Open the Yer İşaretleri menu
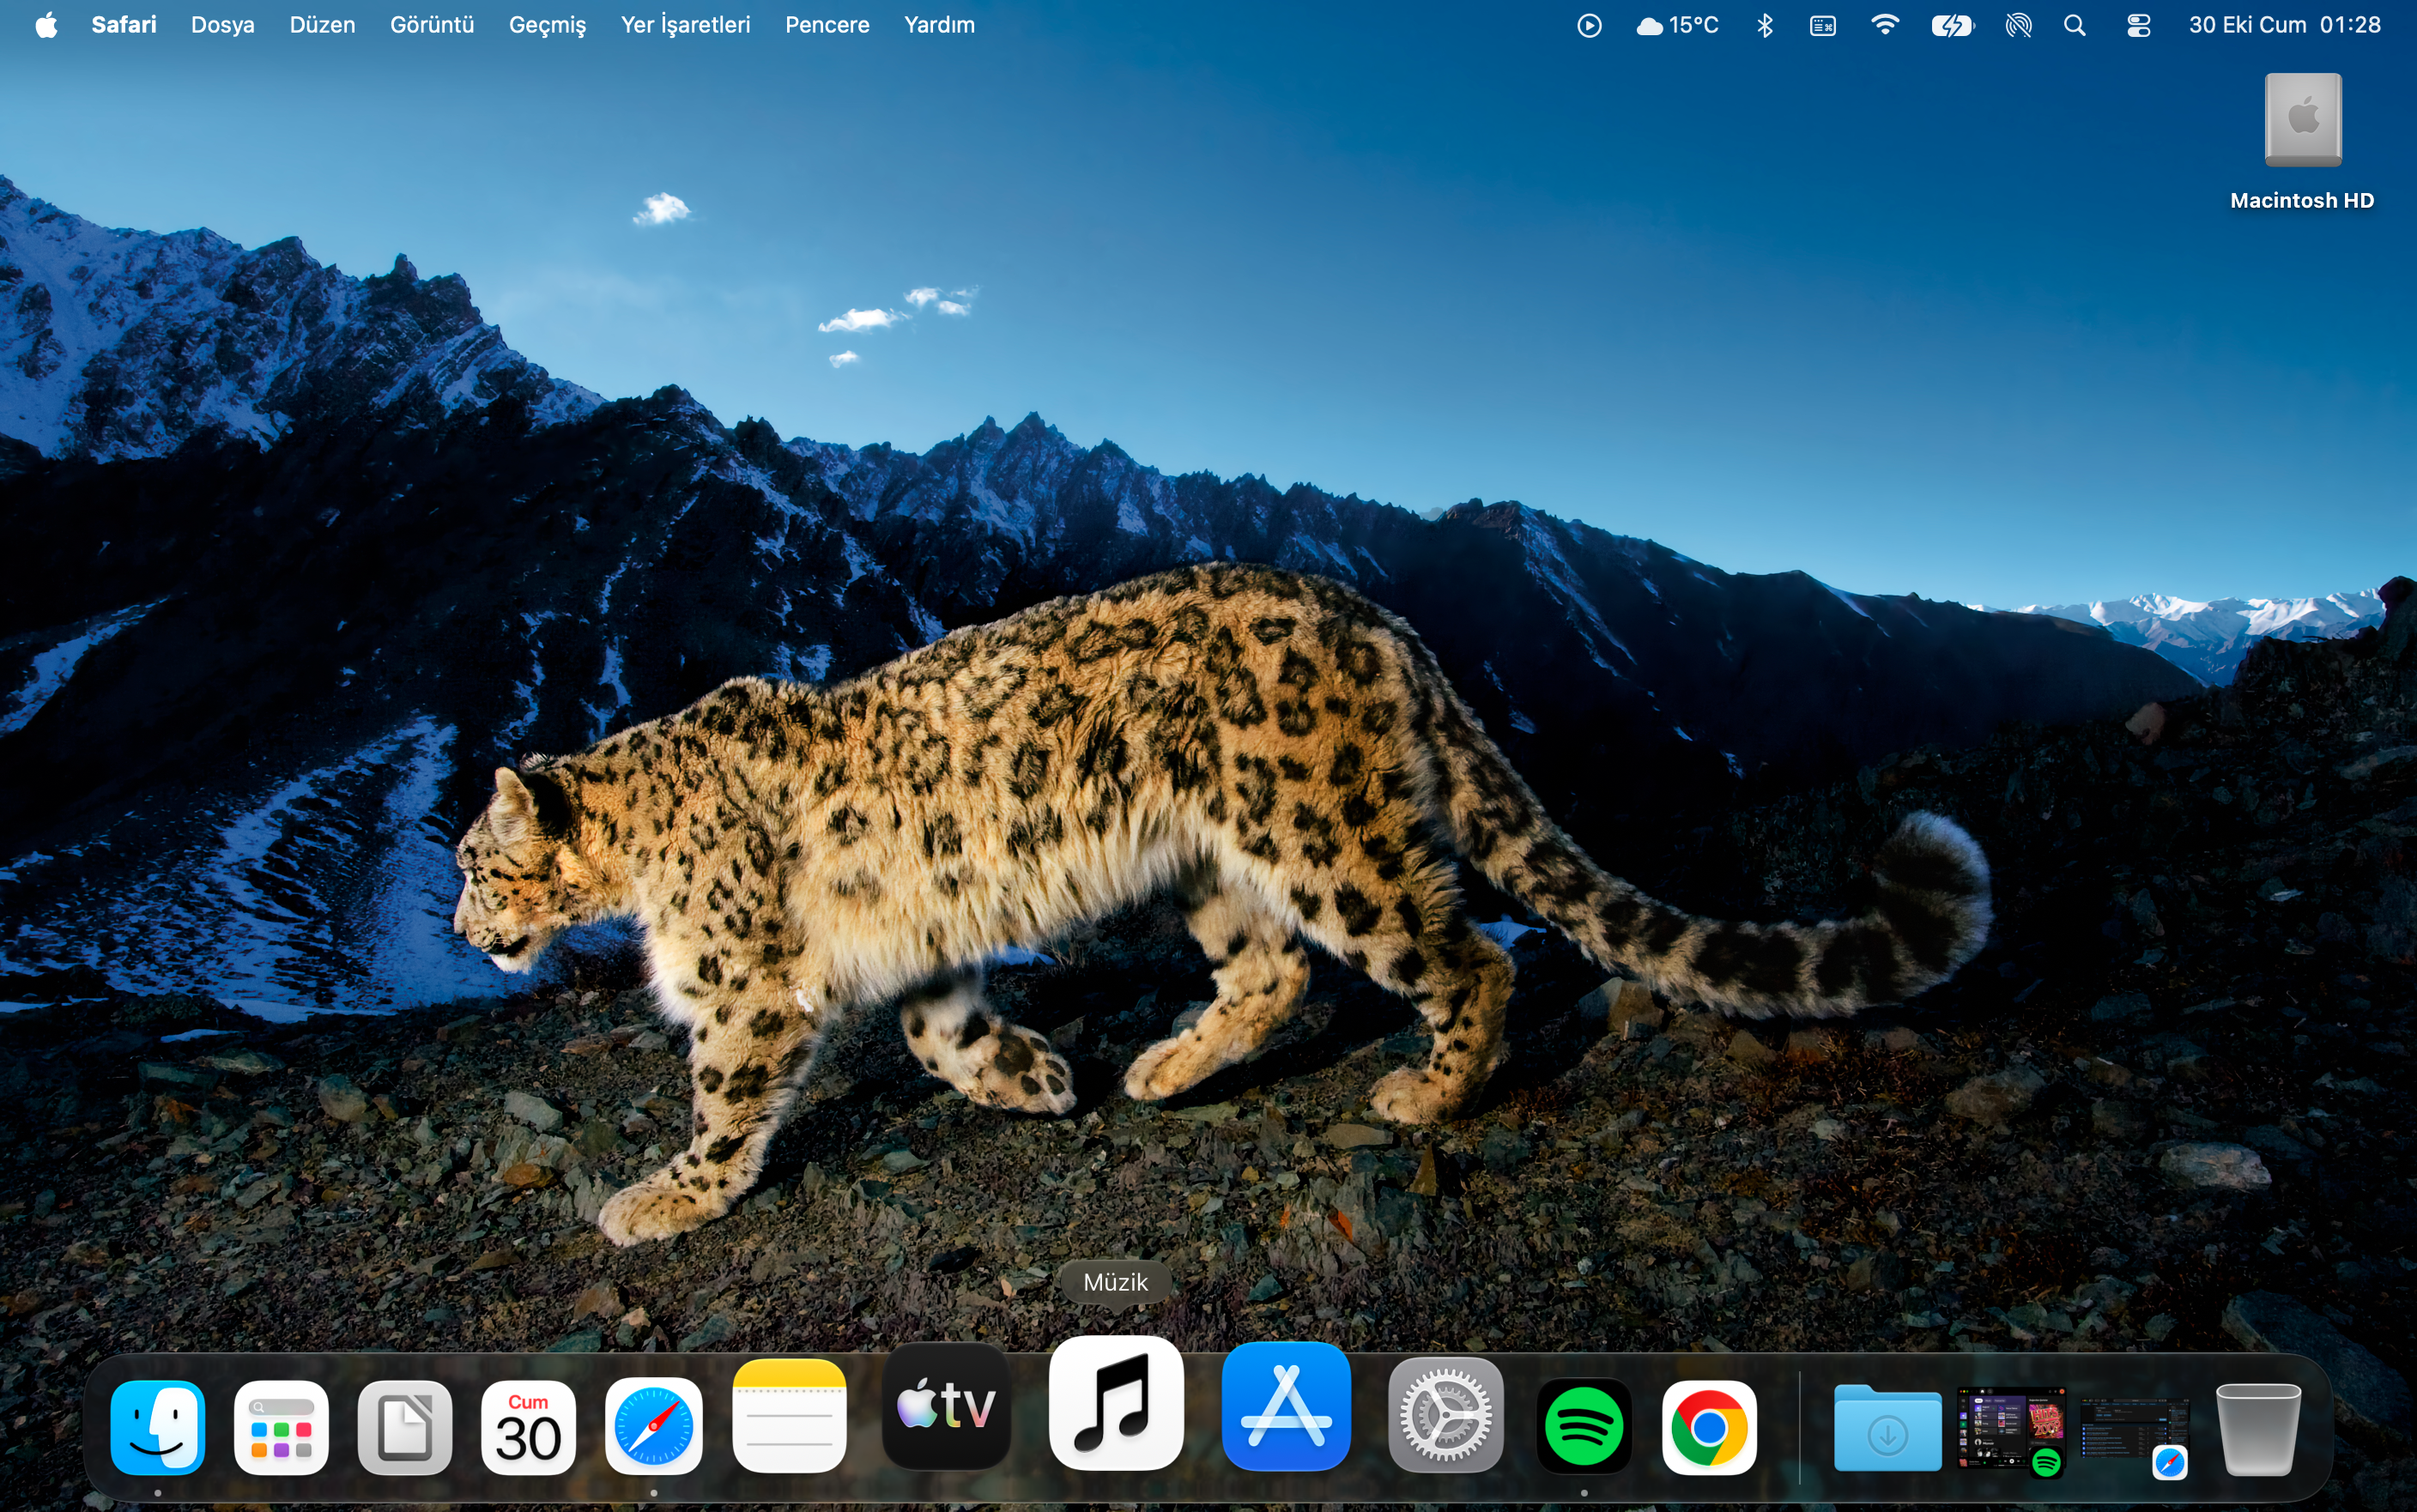Viewport: 2417px width, 1512px height. tap(686, 25)
